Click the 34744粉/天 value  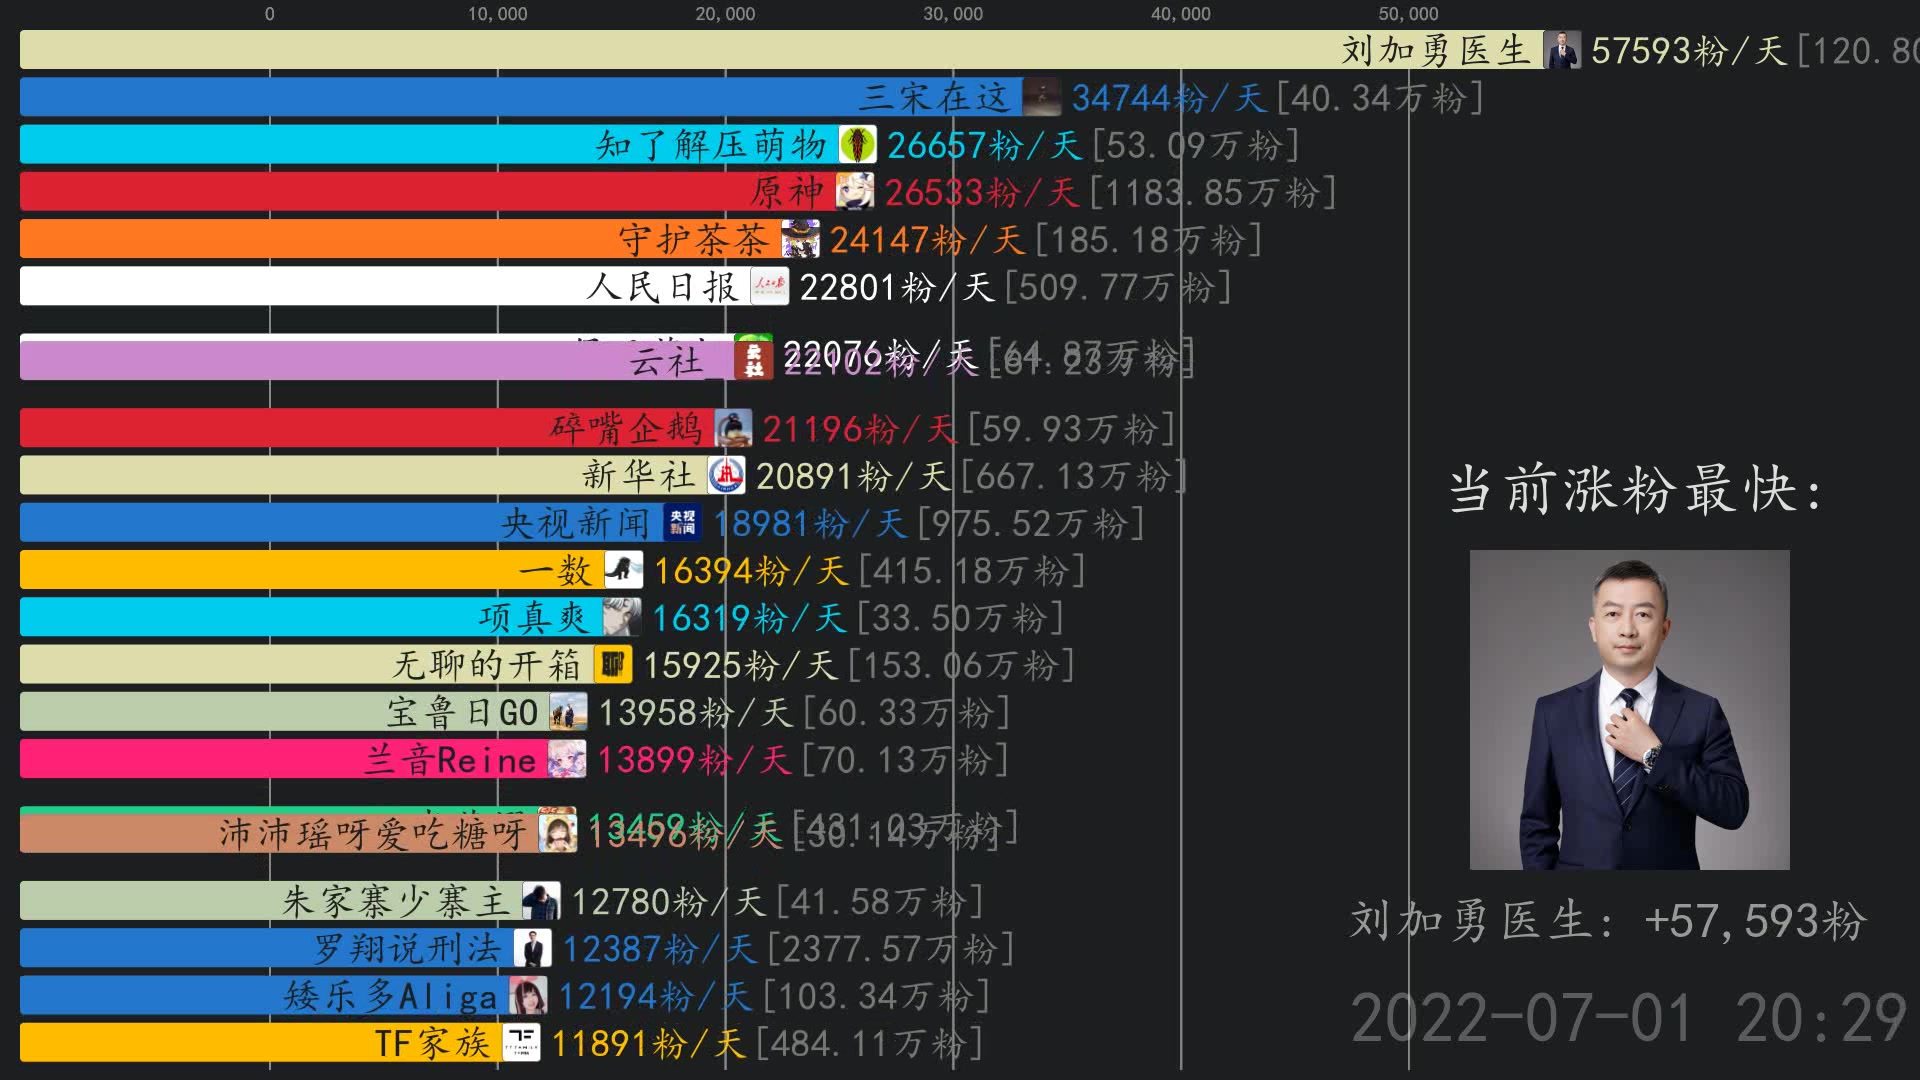(x=1170, y=97)
